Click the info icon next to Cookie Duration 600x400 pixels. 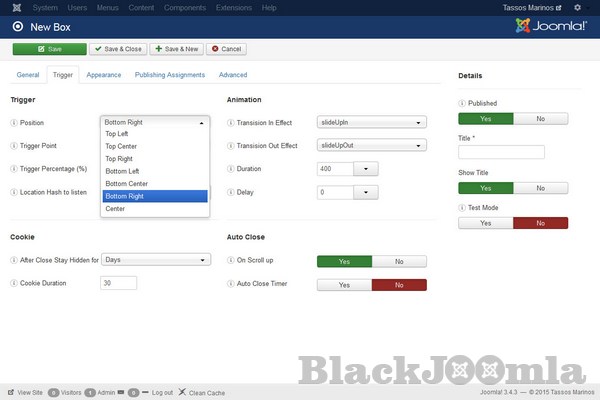click(x=14, y=283)
